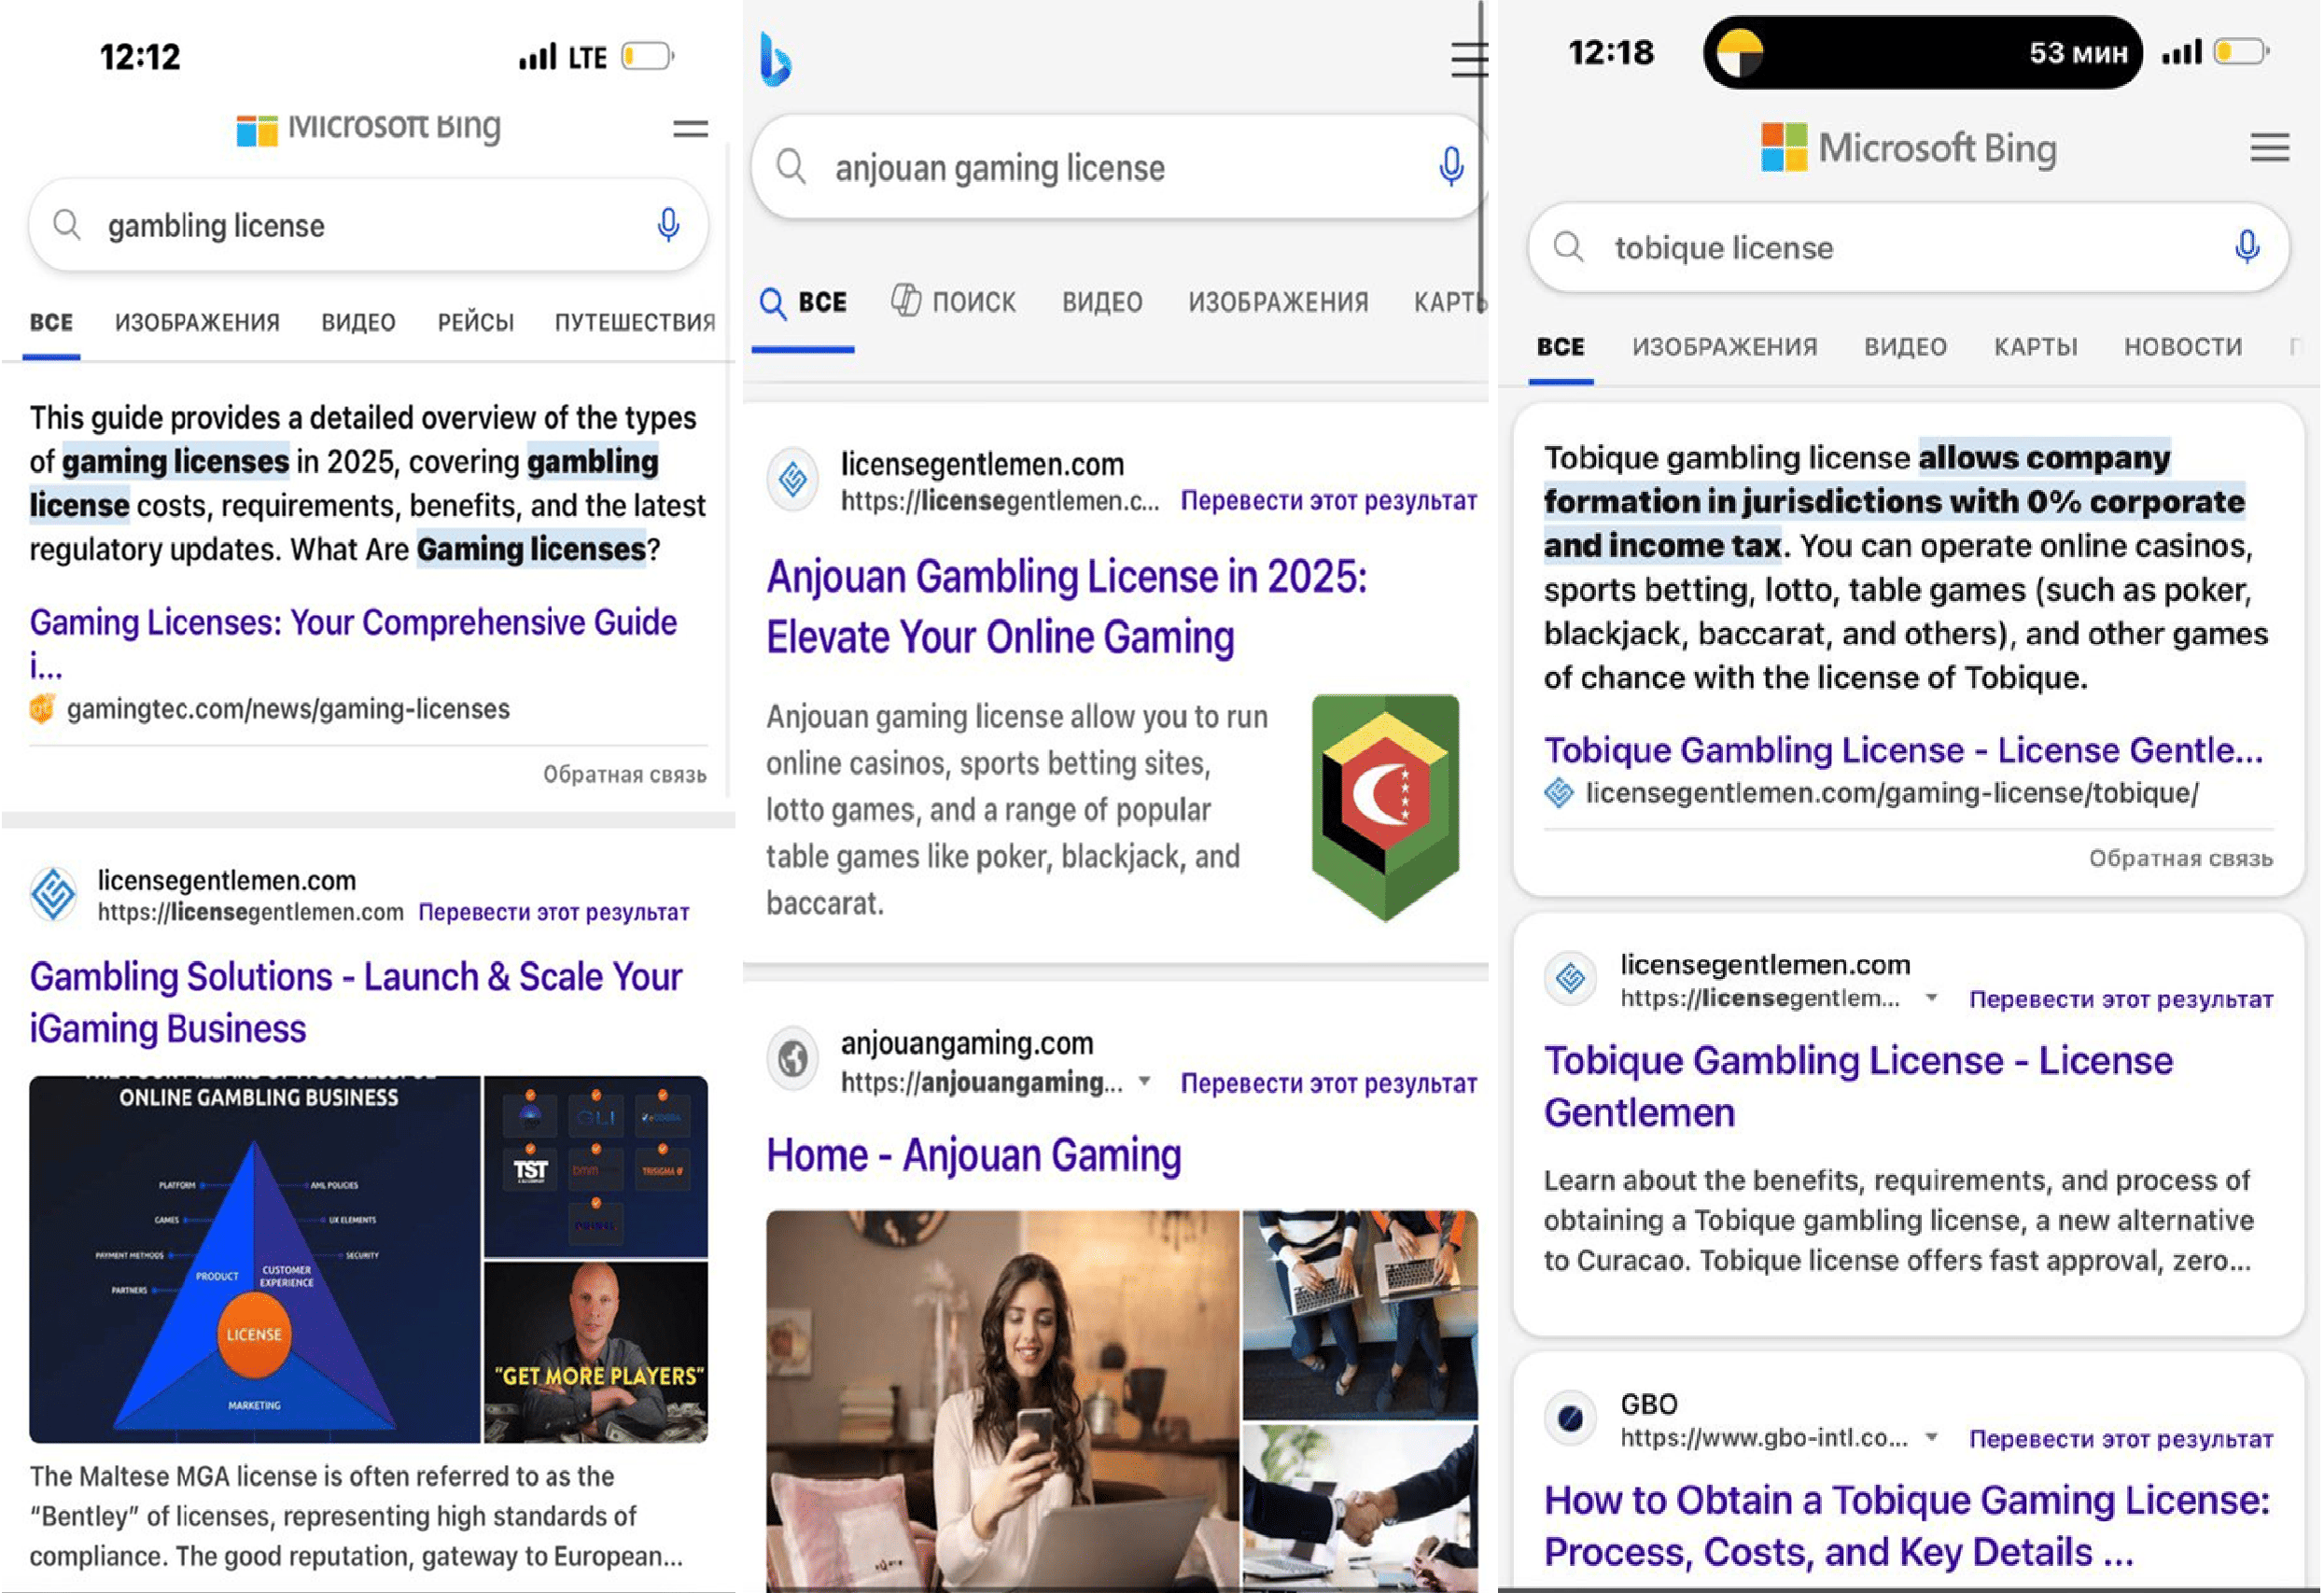
Task: Tap microphone icon in gambling license search
Action: pos(668,225)
